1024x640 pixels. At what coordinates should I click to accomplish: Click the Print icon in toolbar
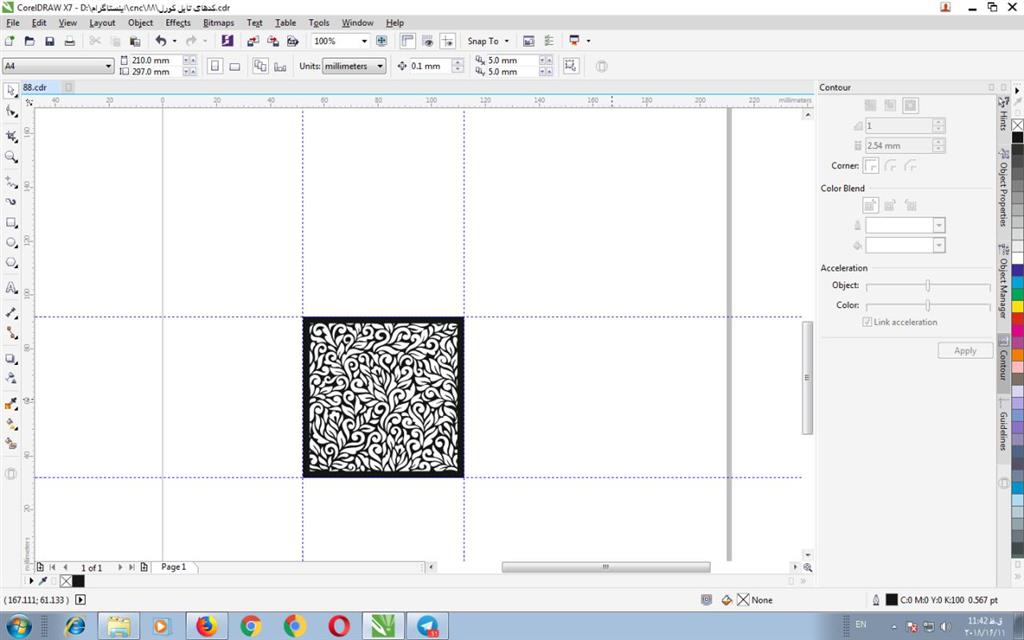tap(69, 41)
